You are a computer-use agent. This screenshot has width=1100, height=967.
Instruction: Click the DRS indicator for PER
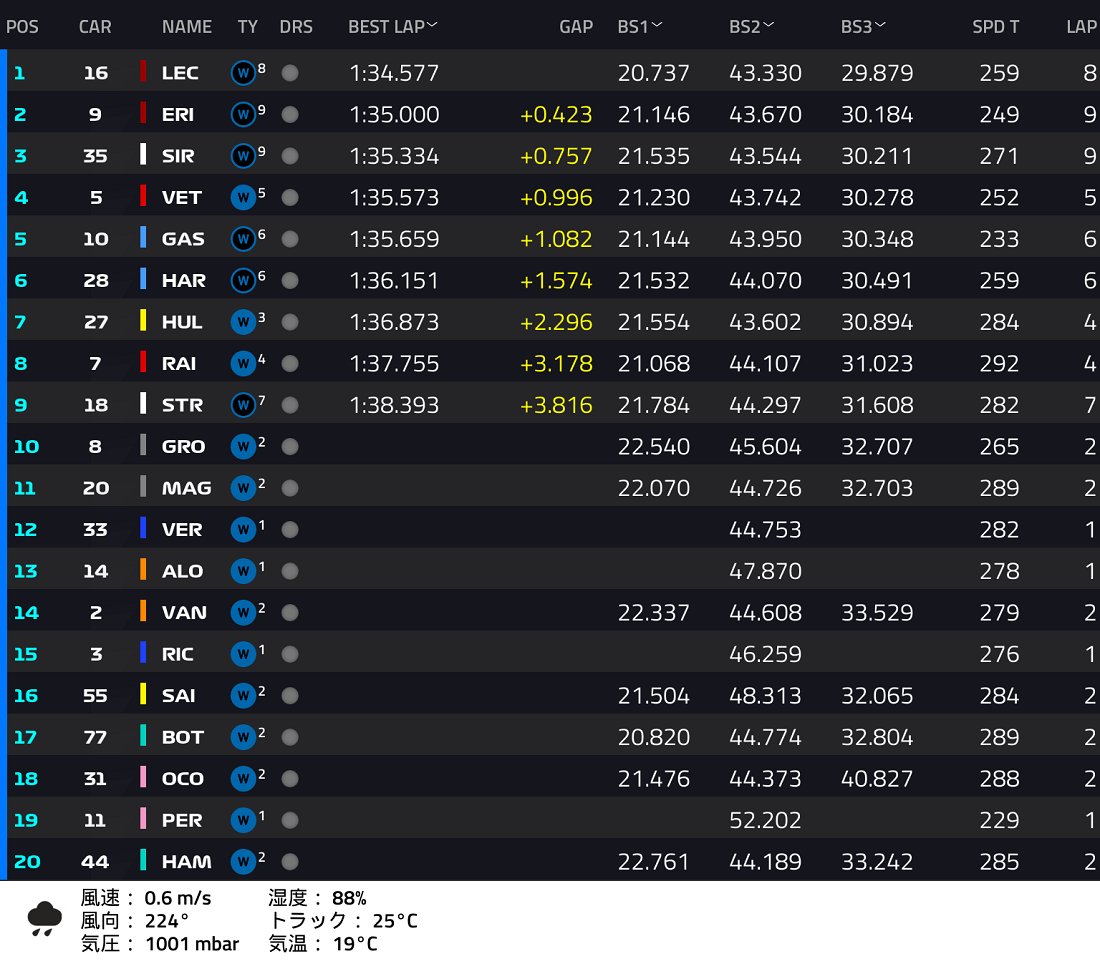click(x=290, y=820)
